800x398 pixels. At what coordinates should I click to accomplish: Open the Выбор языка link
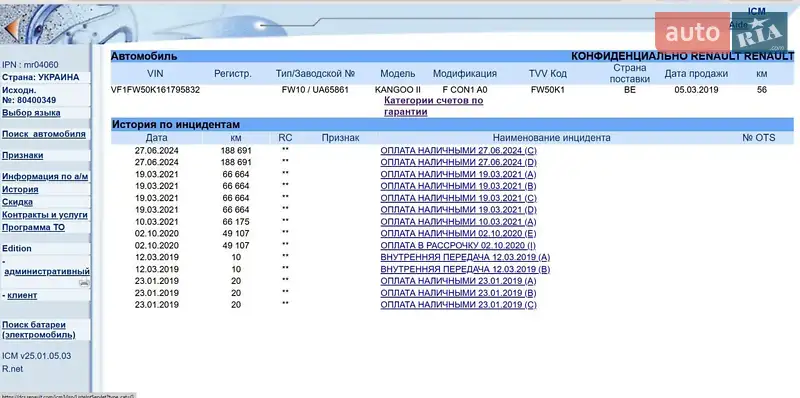[31, 113]
